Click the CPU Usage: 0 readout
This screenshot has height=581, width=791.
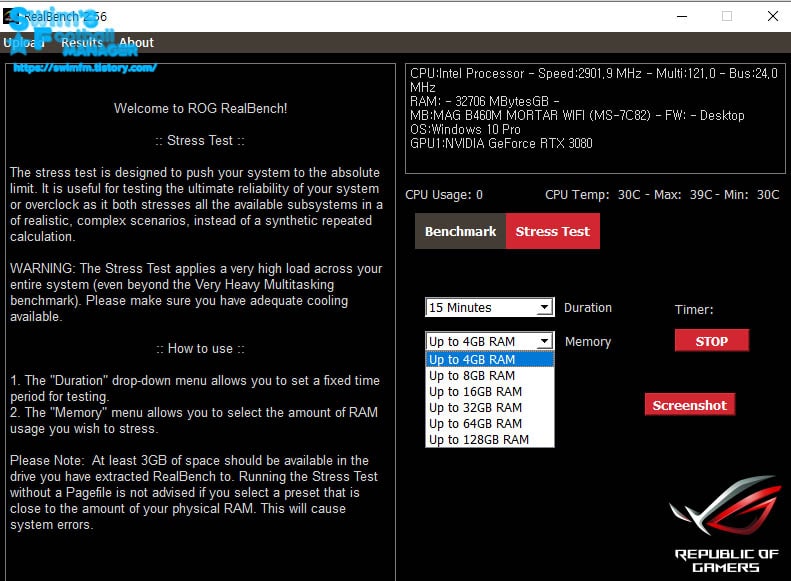[x=443, y=195]
